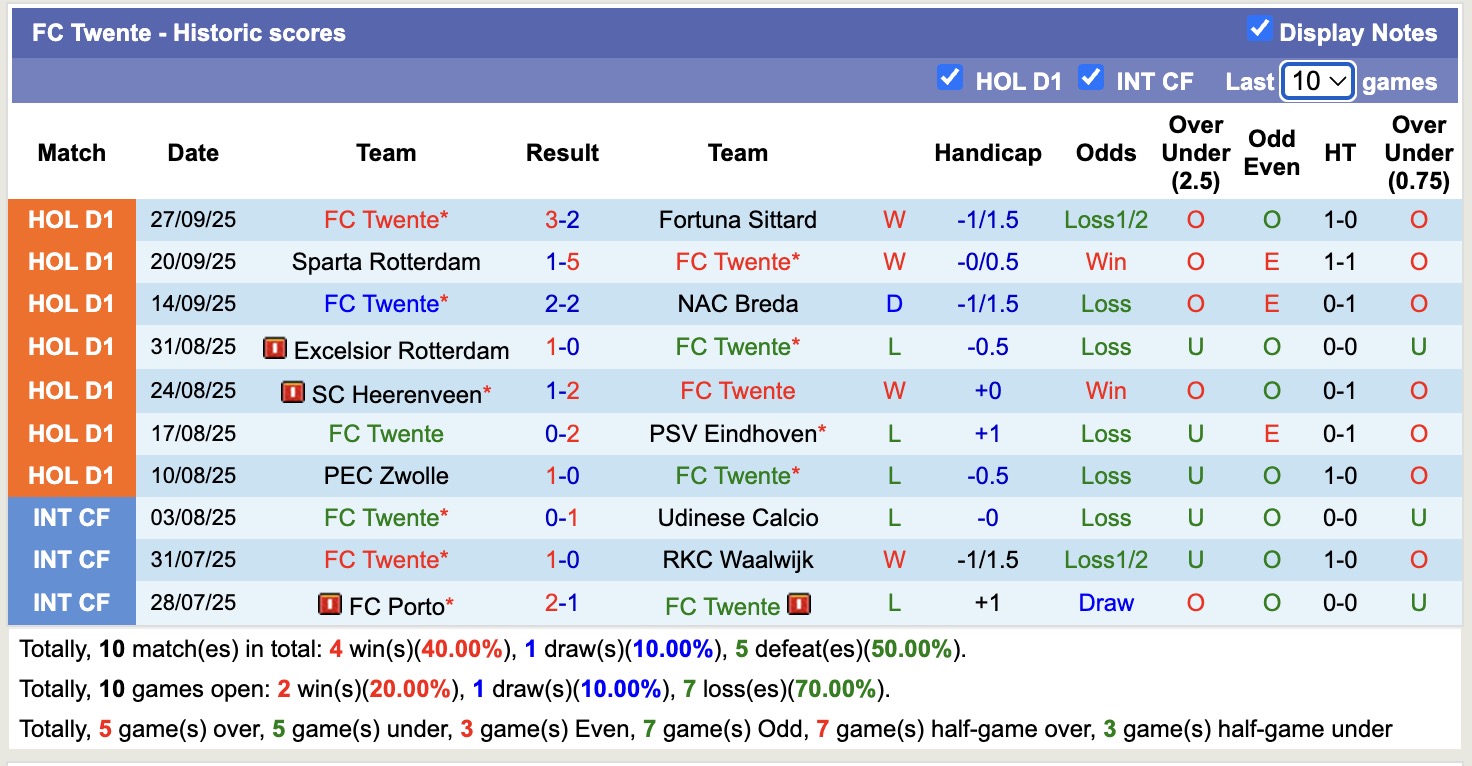
Task: Click the HOL D1 label on the 27/09 row
Action: [x=72, y=219]
